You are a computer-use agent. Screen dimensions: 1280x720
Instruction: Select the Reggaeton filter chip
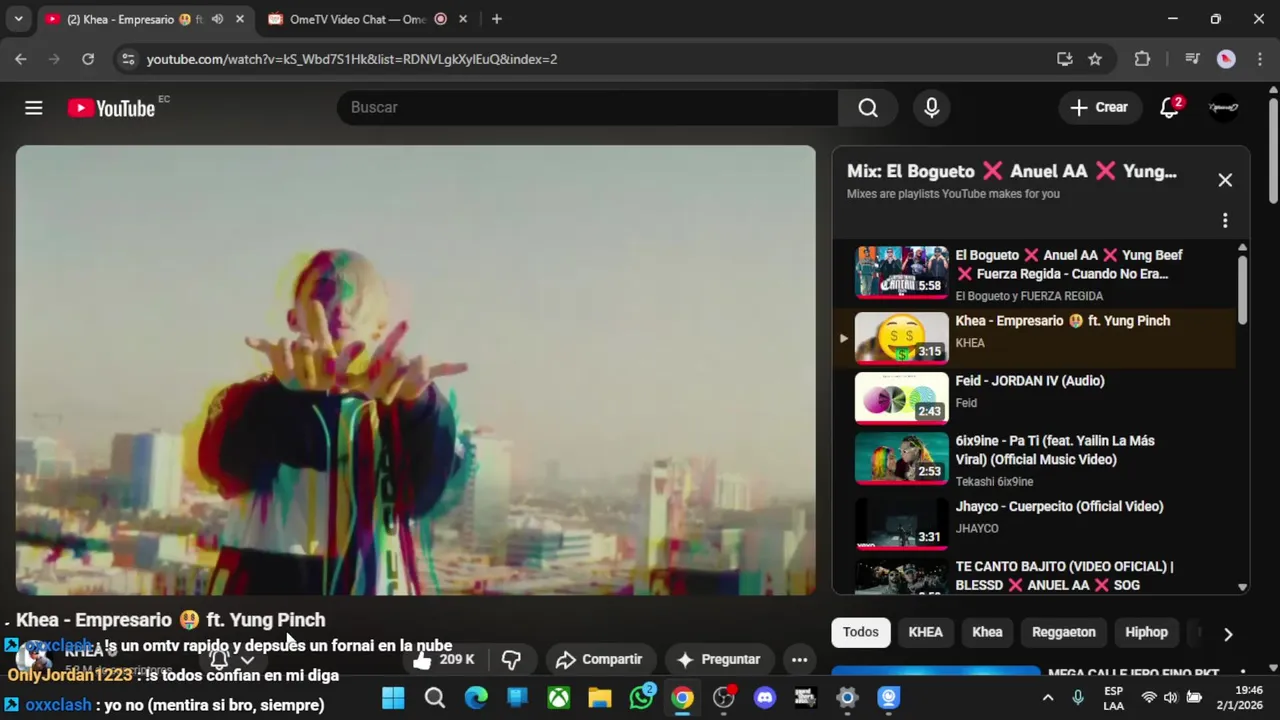[1064, 632]
